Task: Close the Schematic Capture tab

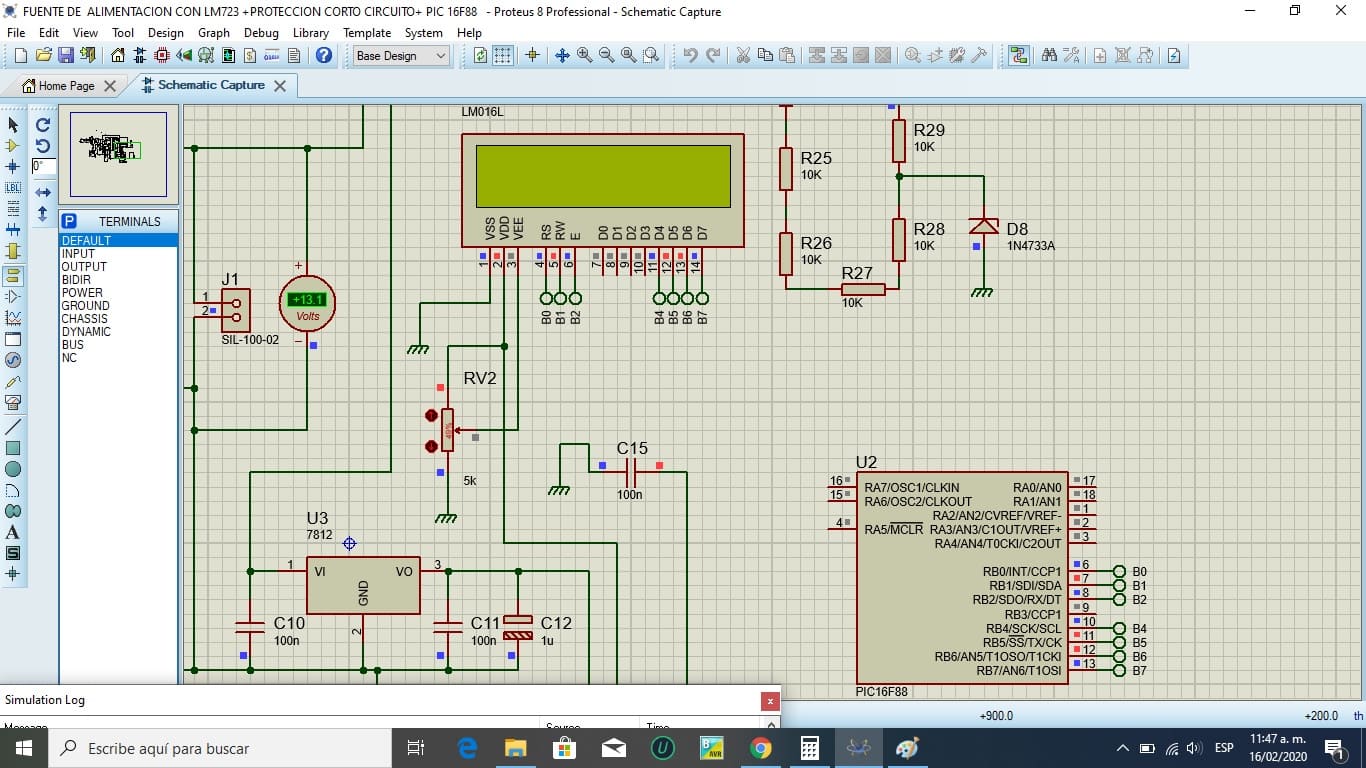Action: tap(280, 86)
